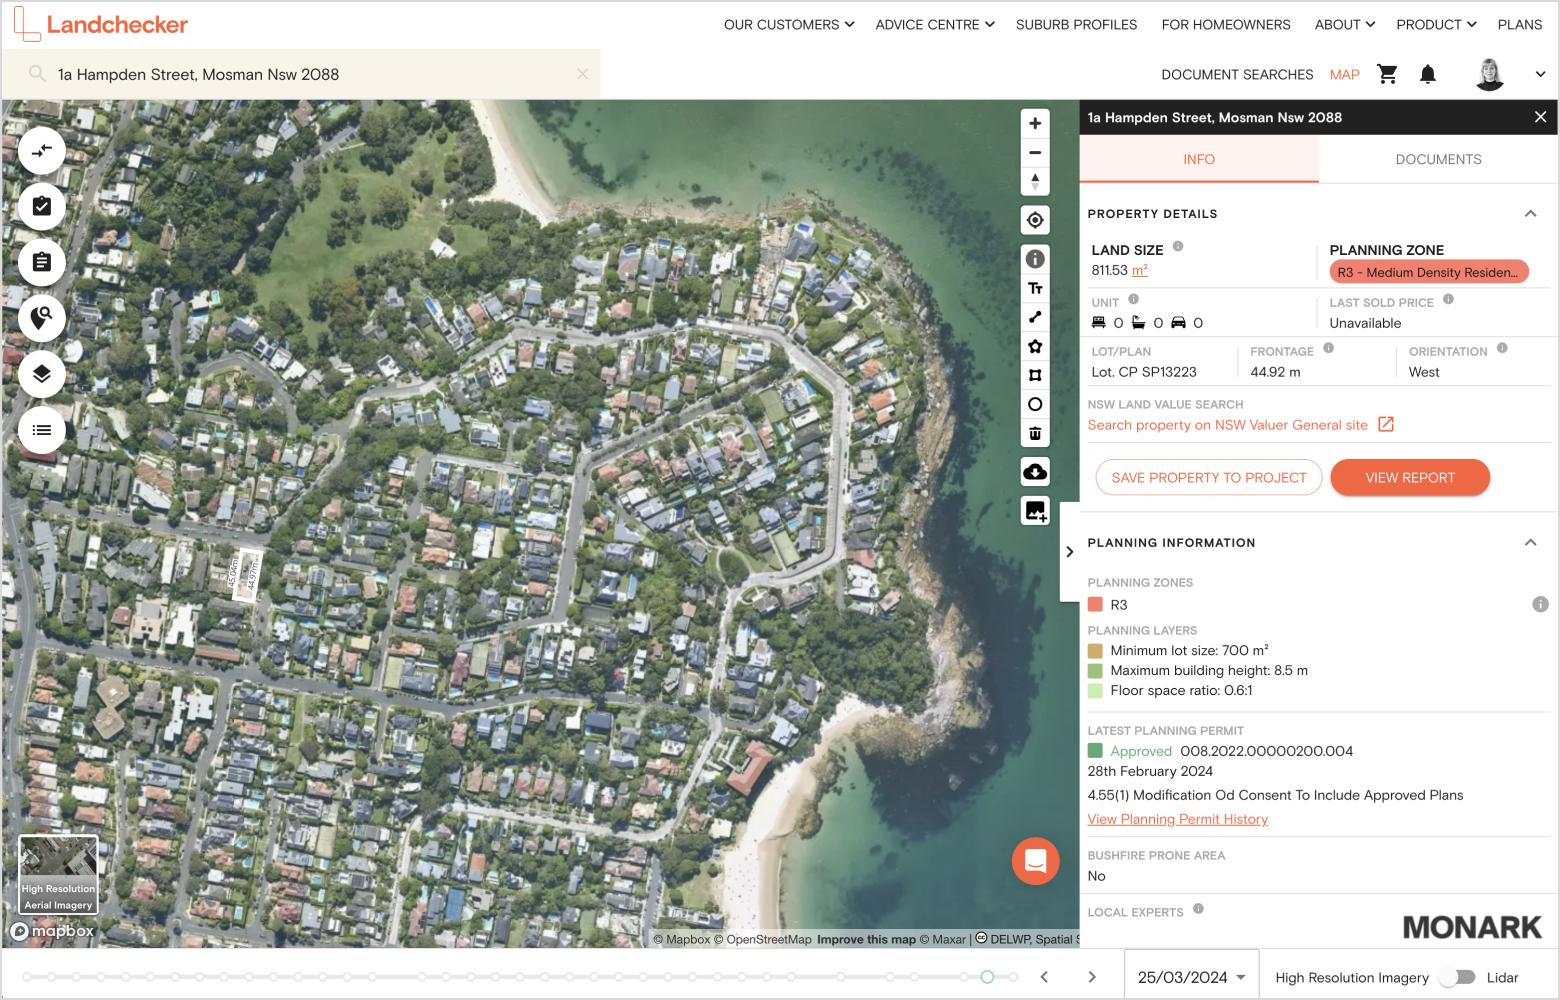Click the add image icon

[x=1035, y=511]
